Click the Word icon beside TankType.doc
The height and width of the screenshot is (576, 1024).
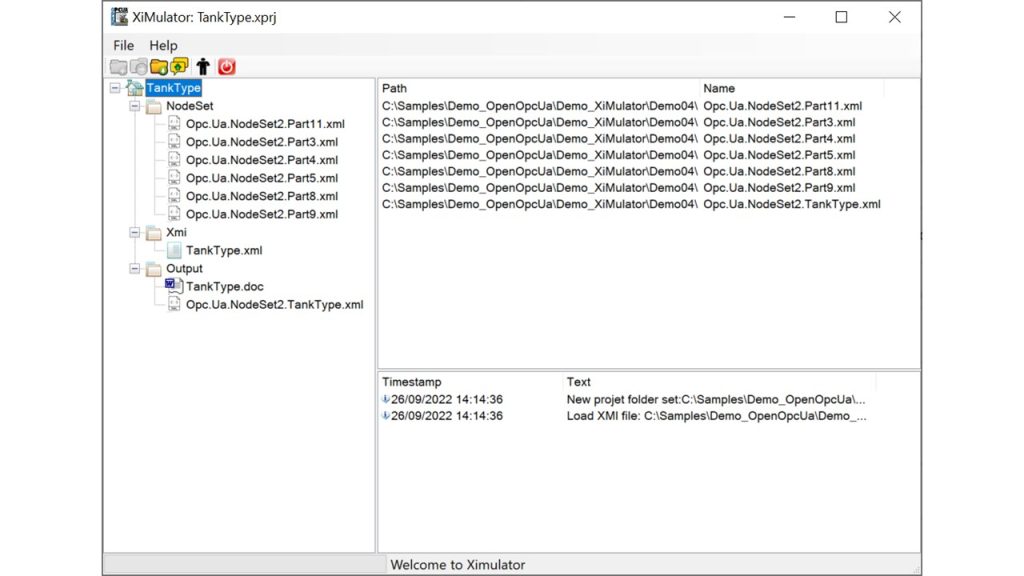174,286
